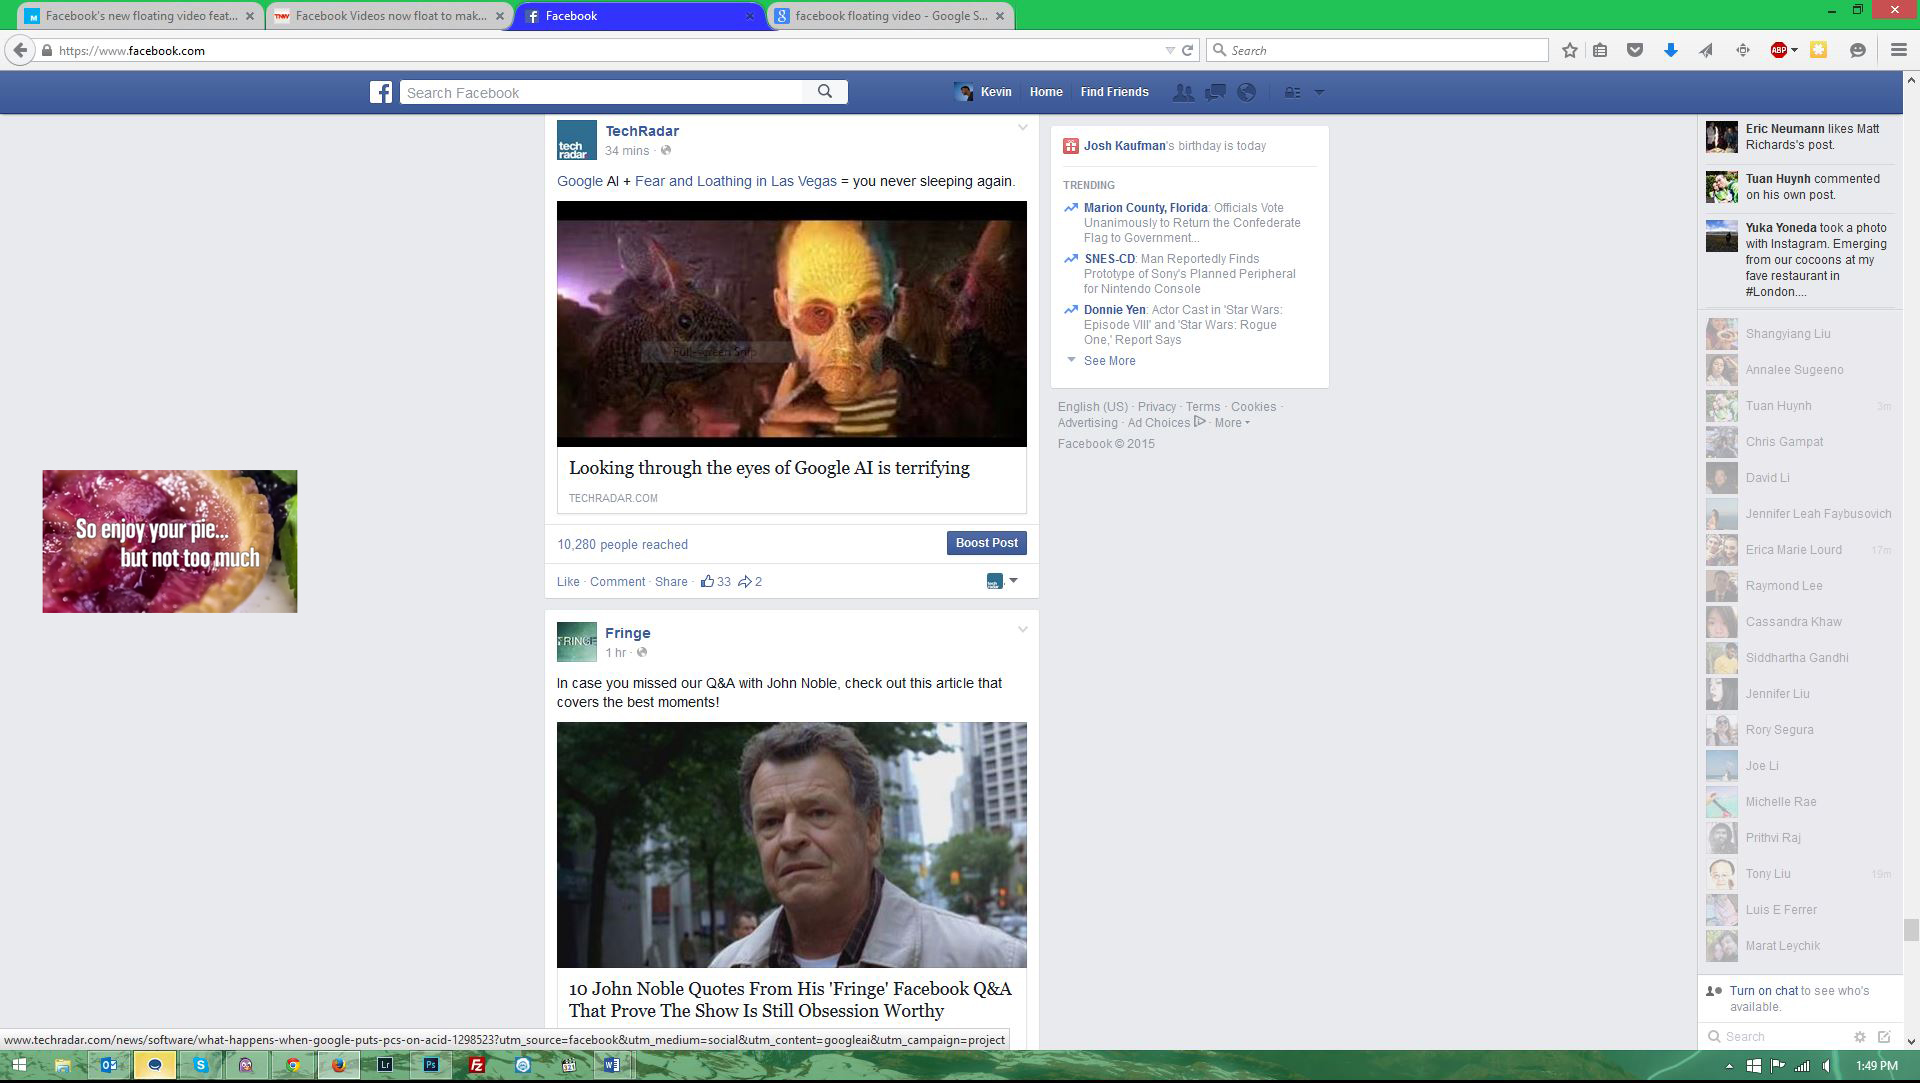Click the TechRadar article link
The width and height of the screenshot is (1920, 1083).
tap(769, 467)
